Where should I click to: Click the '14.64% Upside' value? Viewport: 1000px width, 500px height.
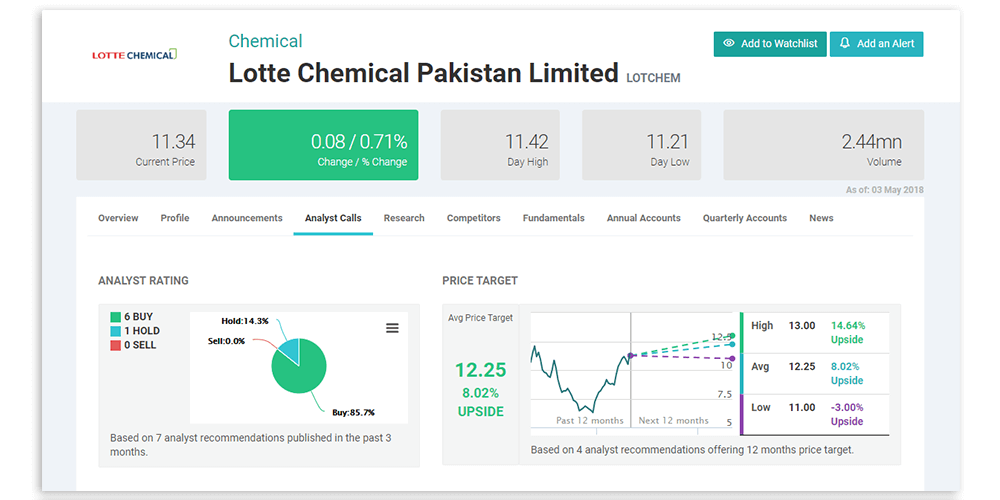click(x=847, y=332)
